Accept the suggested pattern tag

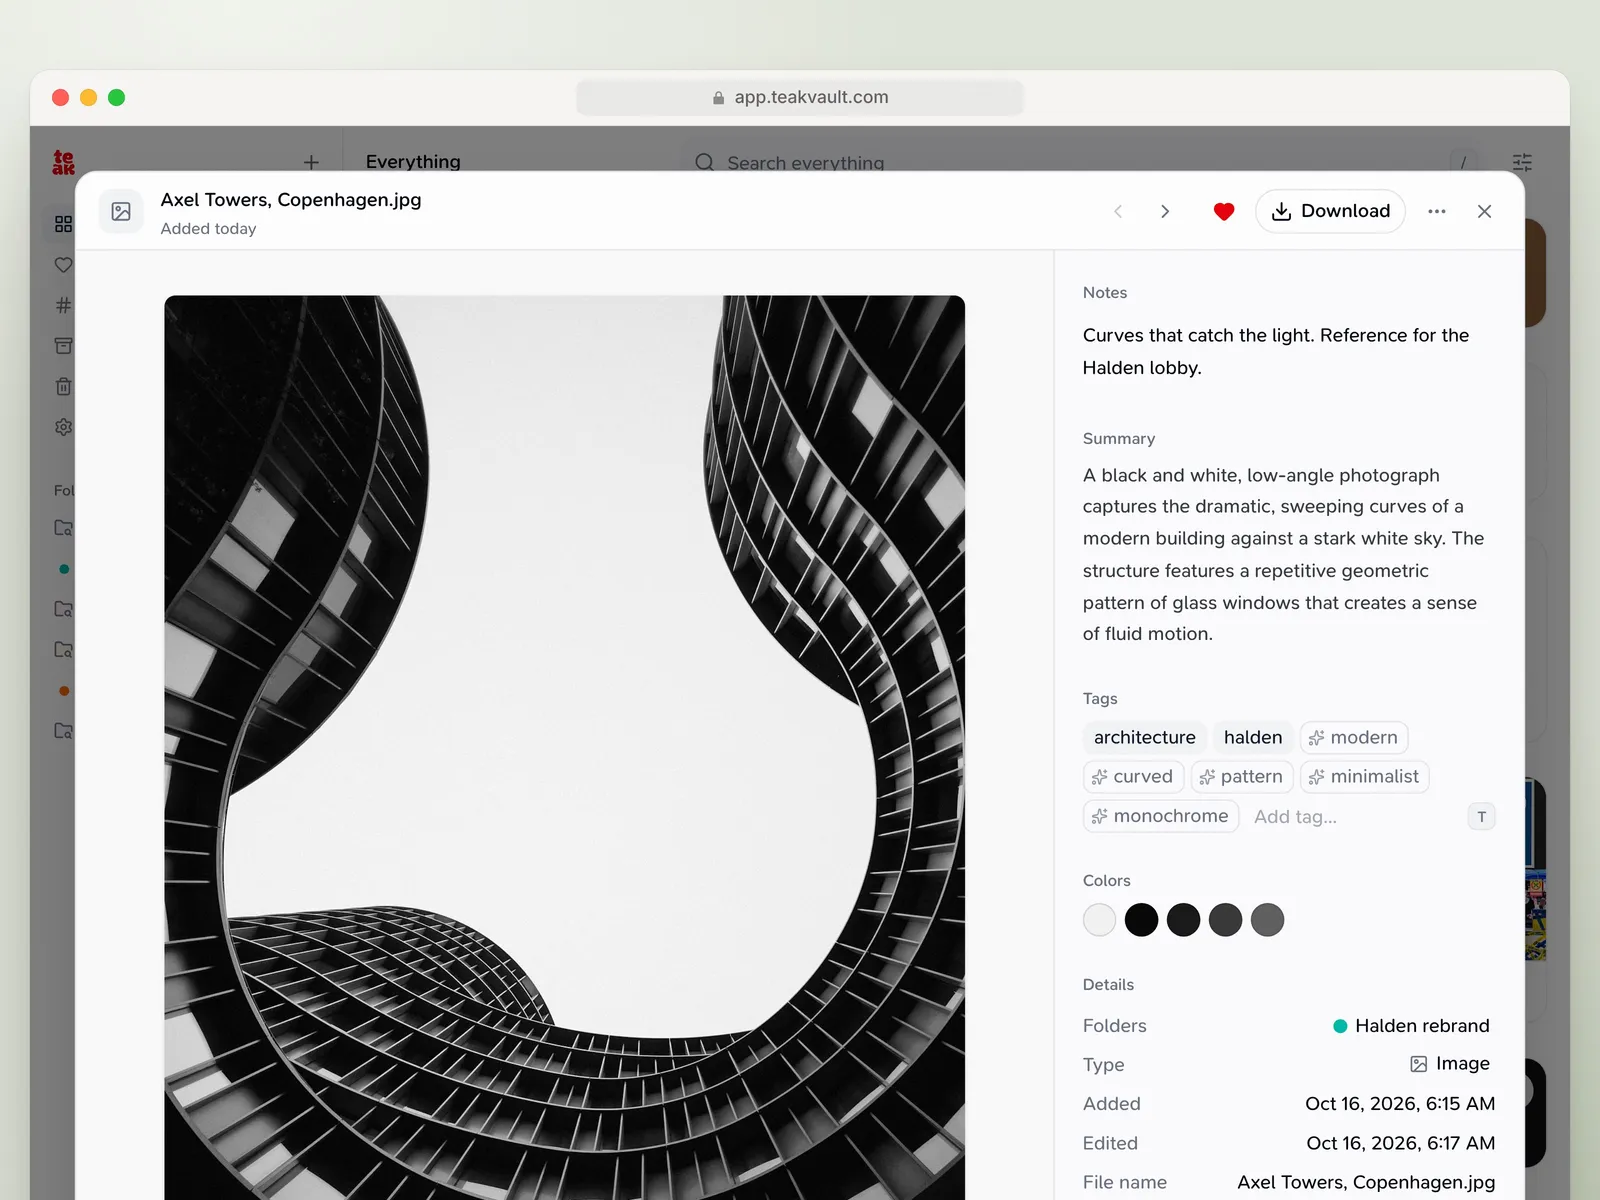(x=1241, y=777)
